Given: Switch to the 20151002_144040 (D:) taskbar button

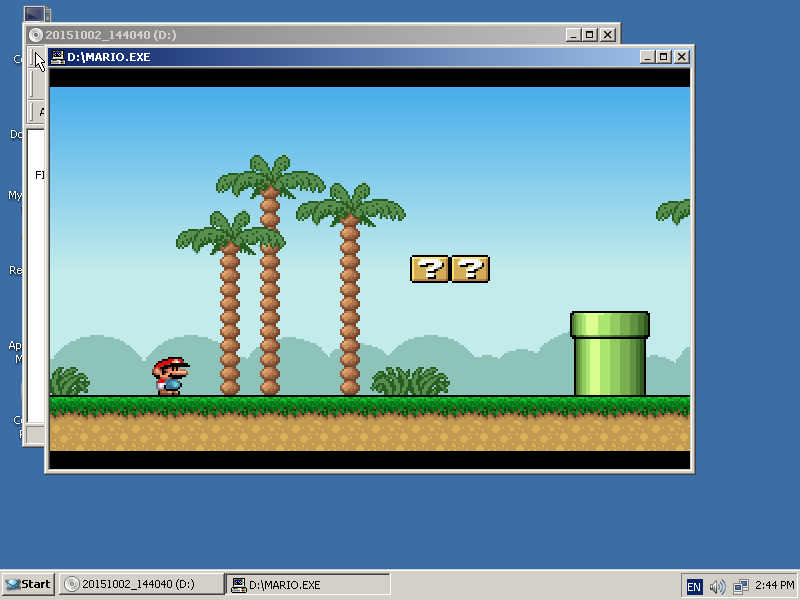Looking at the screenshot, I should click(x=141, y=584).
